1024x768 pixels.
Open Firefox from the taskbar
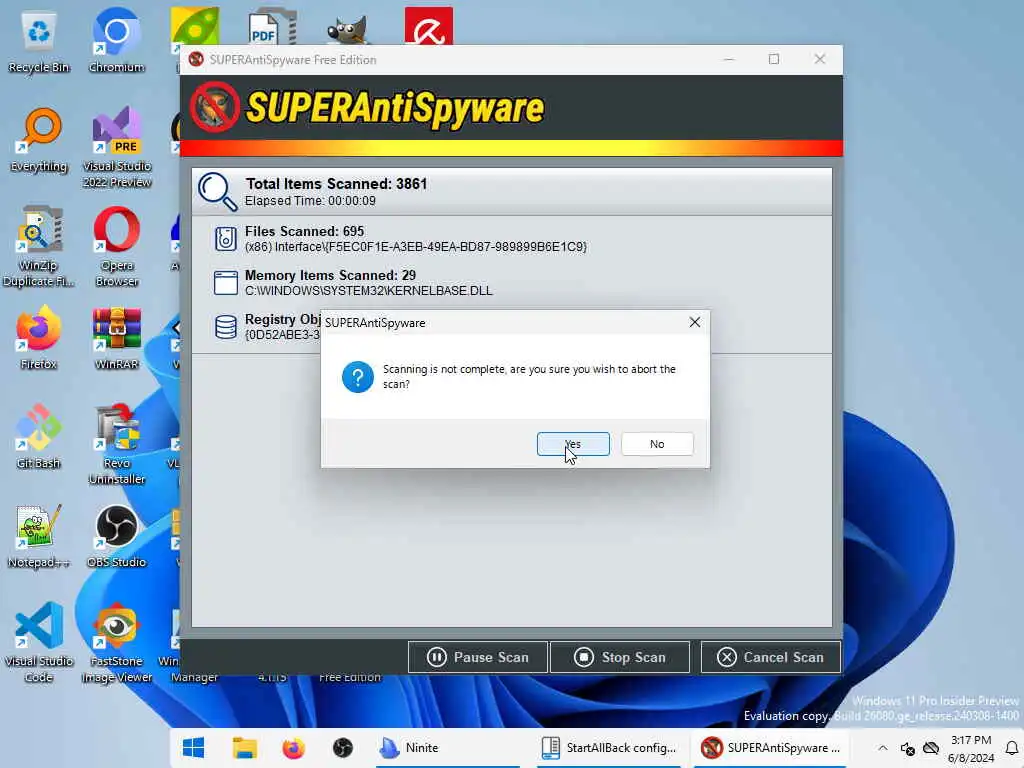point(293,748)
